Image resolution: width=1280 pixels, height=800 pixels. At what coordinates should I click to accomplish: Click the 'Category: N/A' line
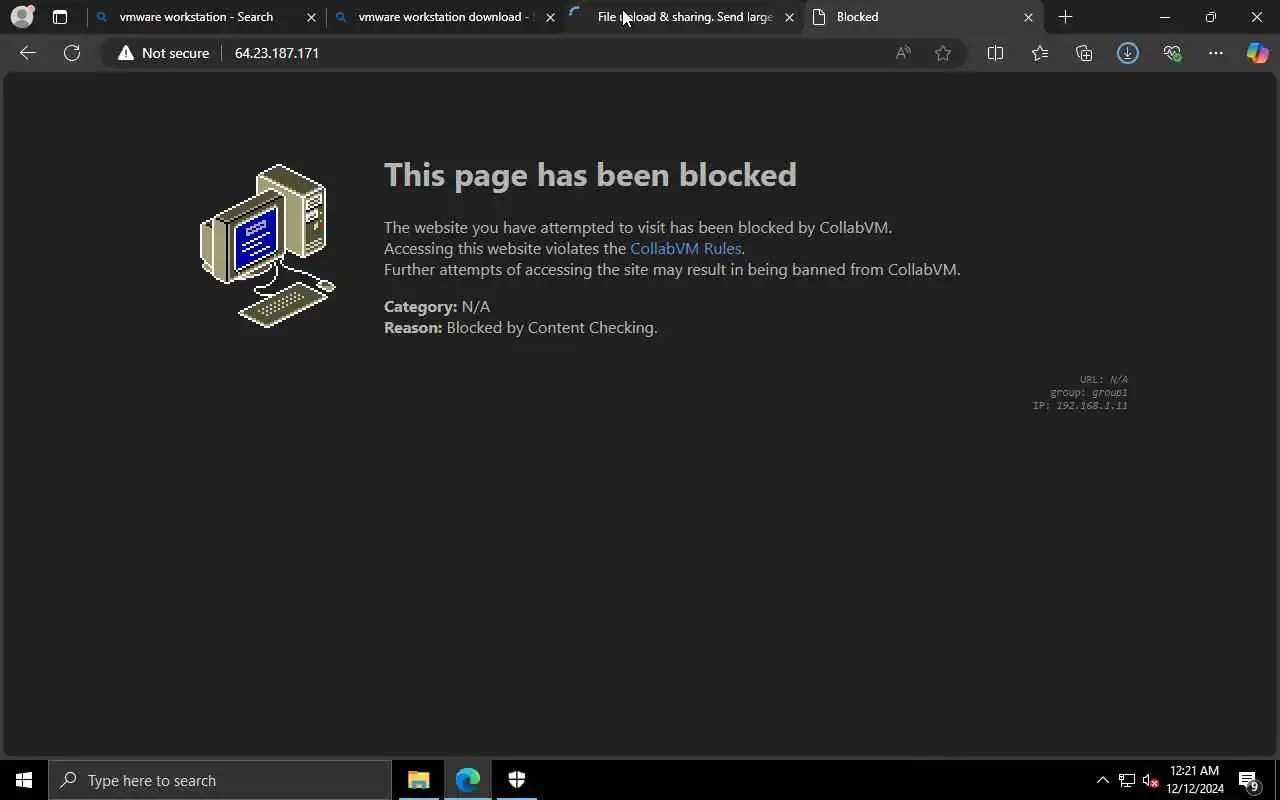click(x=437, y=306)
